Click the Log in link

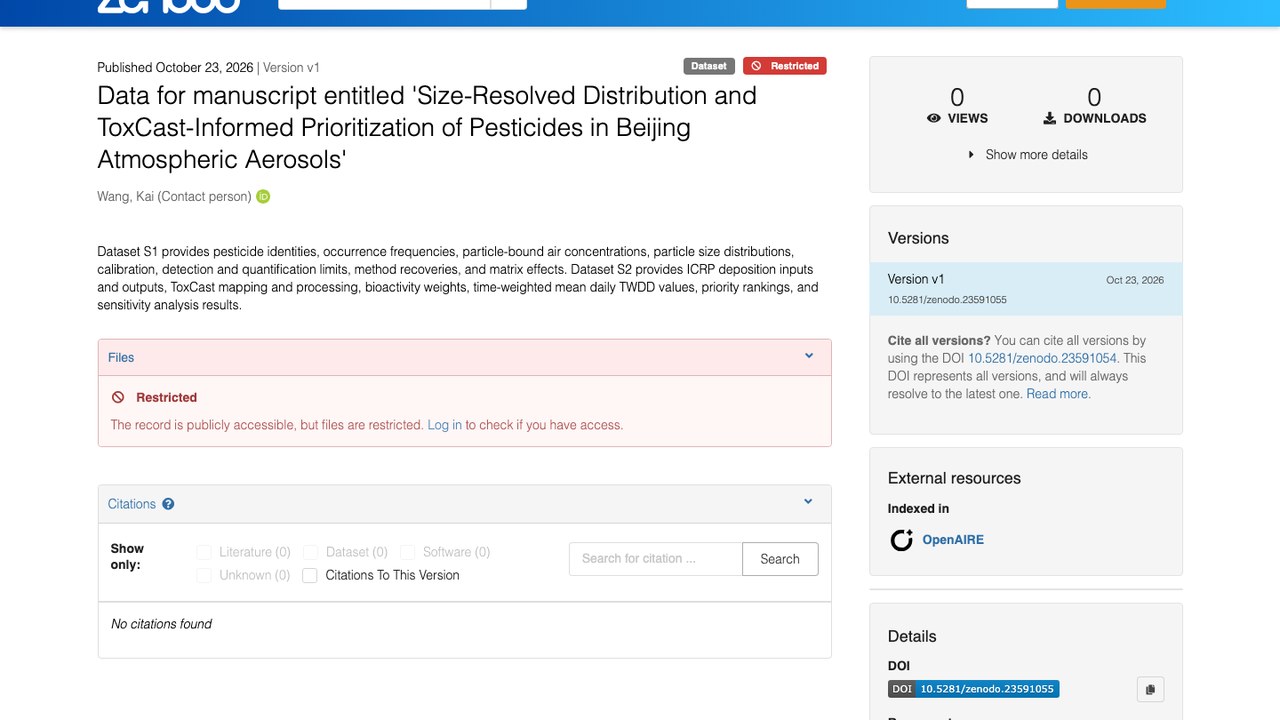tap(445, 425)
